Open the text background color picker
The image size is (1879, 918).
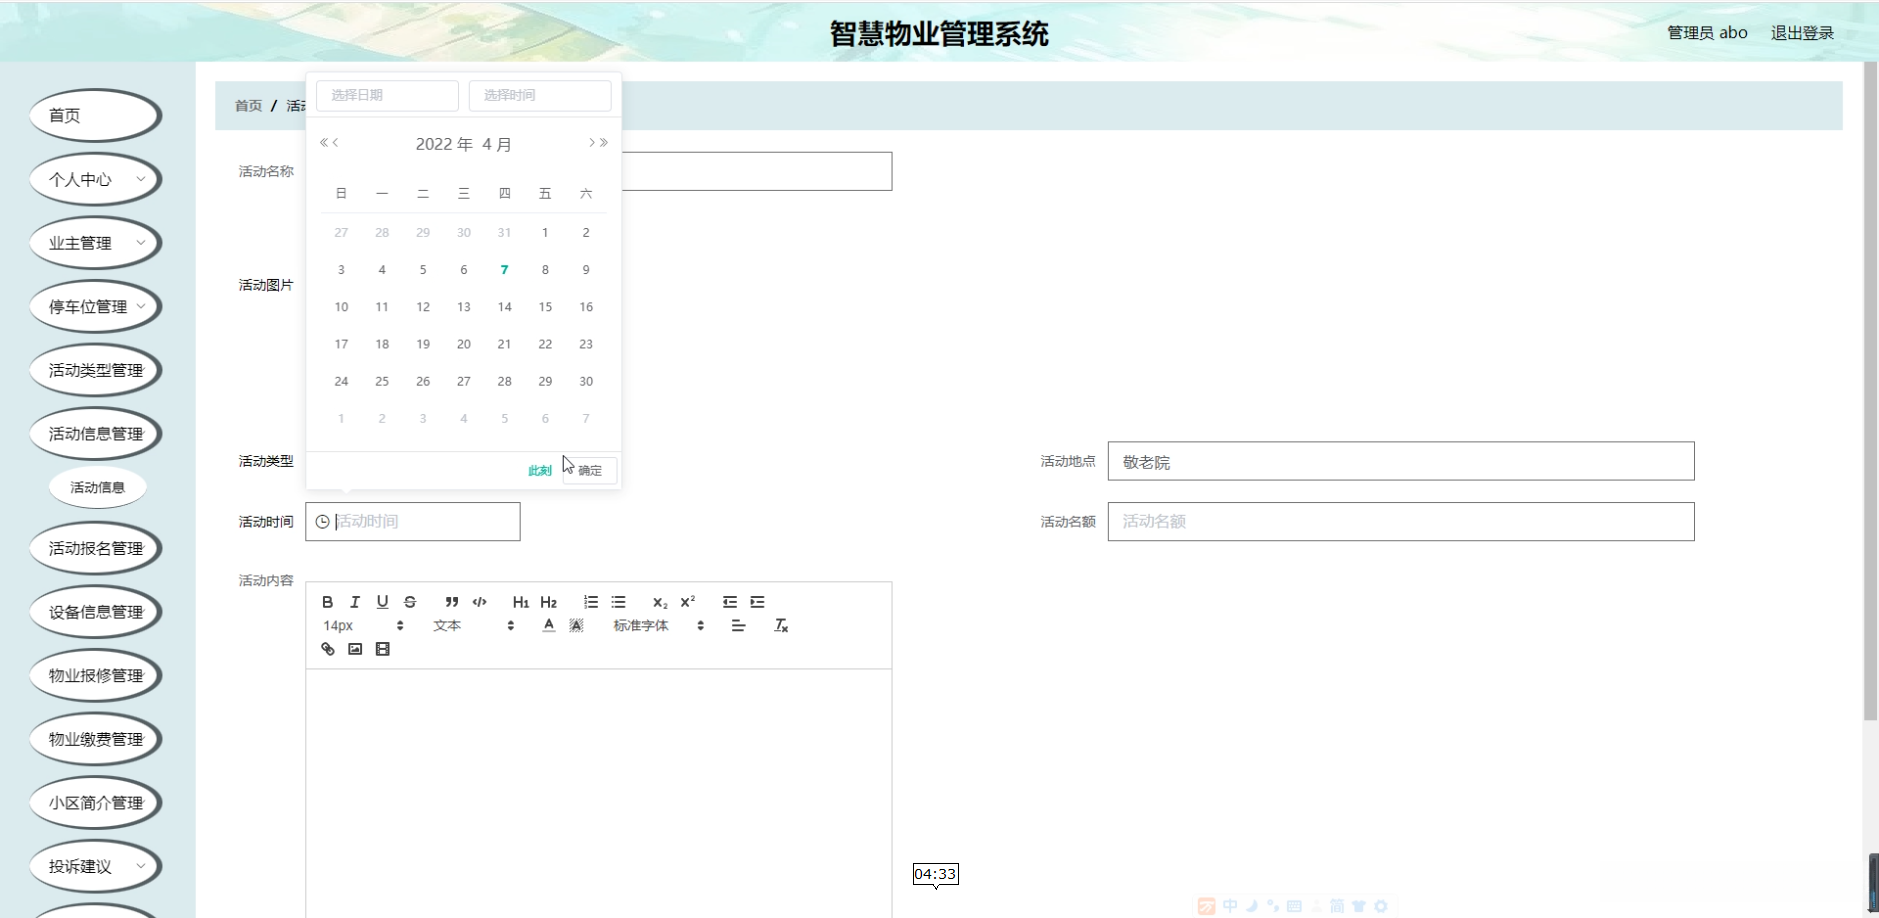point(576,626)
